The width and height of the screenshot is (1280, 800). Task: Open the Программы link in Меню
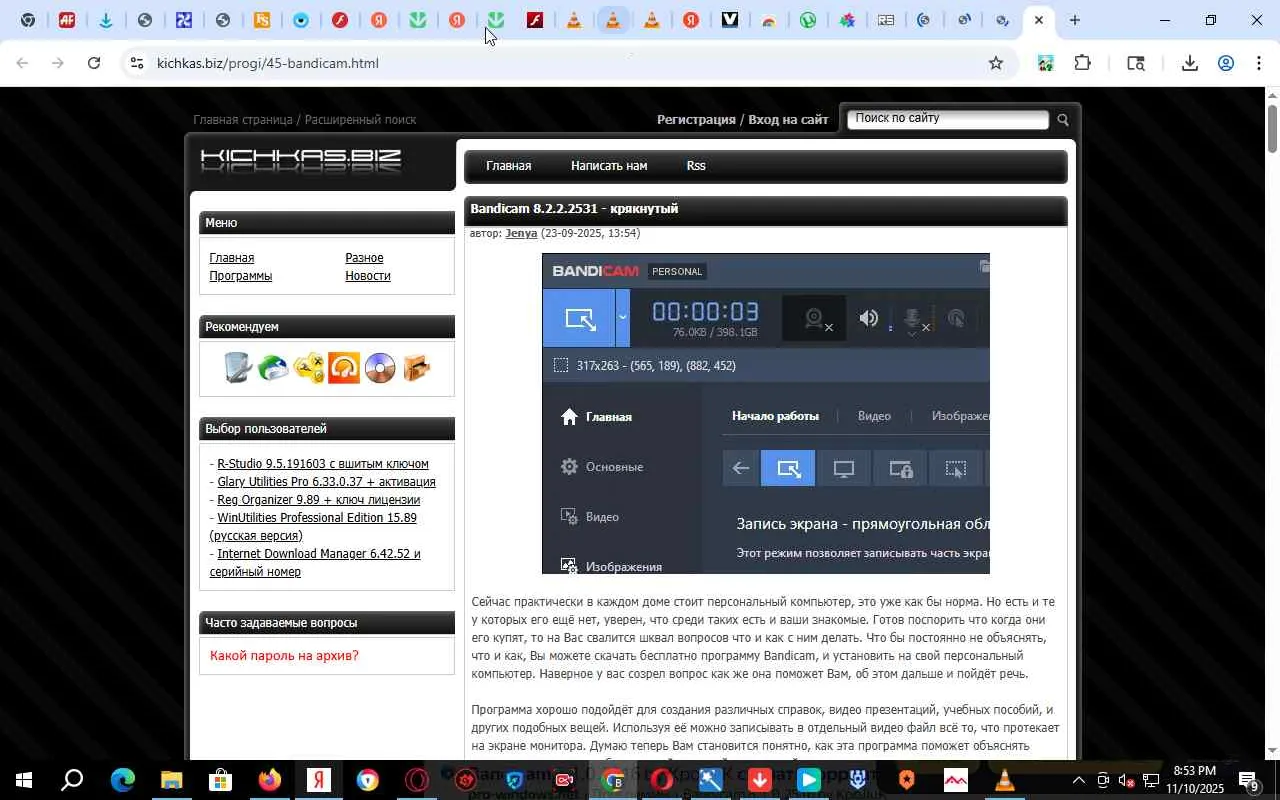240,276
